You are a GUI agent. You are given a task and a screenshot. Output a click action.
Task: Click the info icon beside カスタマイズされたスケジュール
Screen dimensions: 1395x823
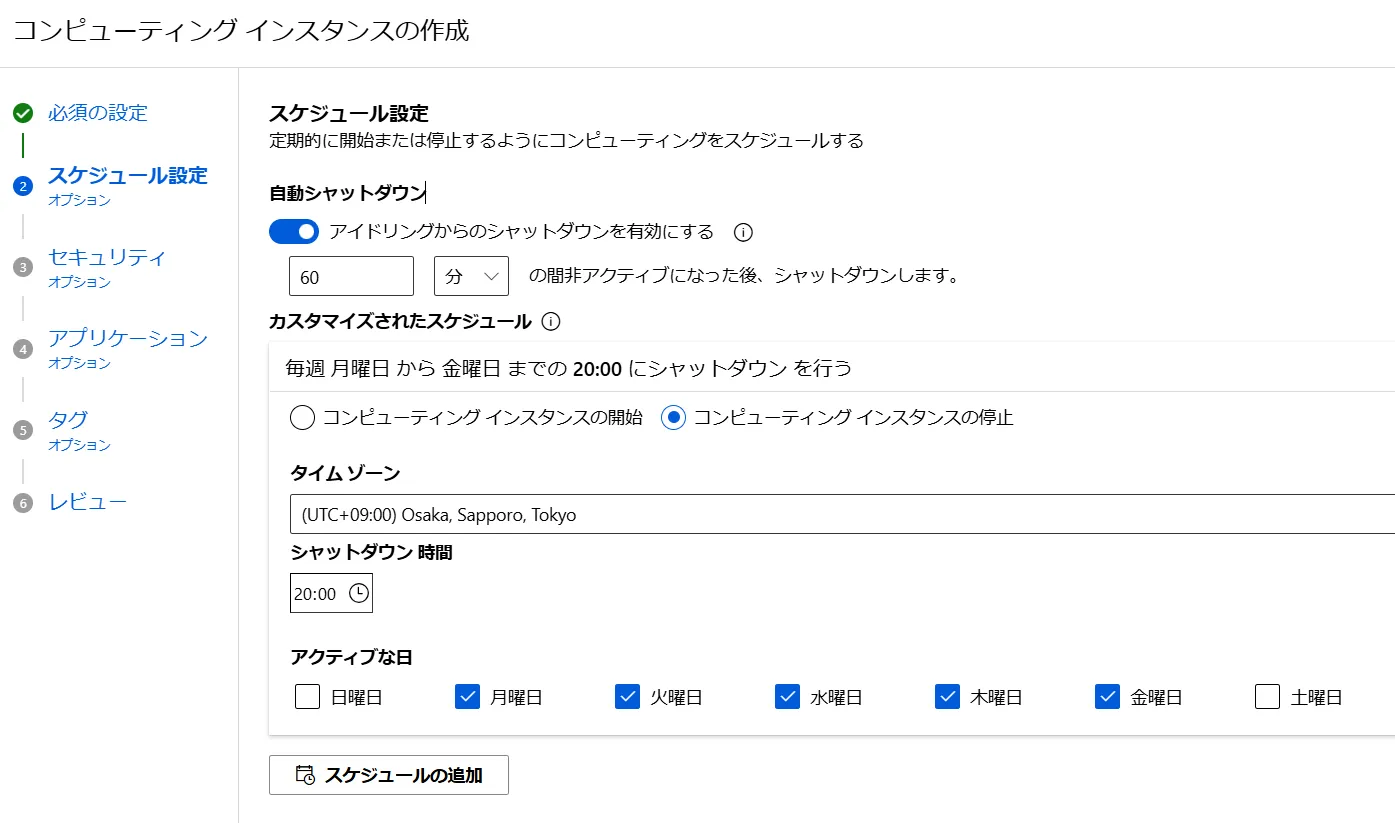click(550, 322)
